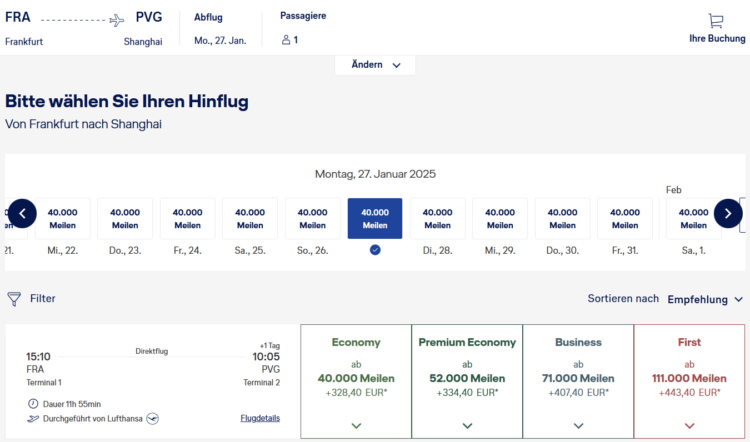This screenshot has width=750, height=442.
Task: Click the clock icon next to Dauer
Action: tap(33, 404)
